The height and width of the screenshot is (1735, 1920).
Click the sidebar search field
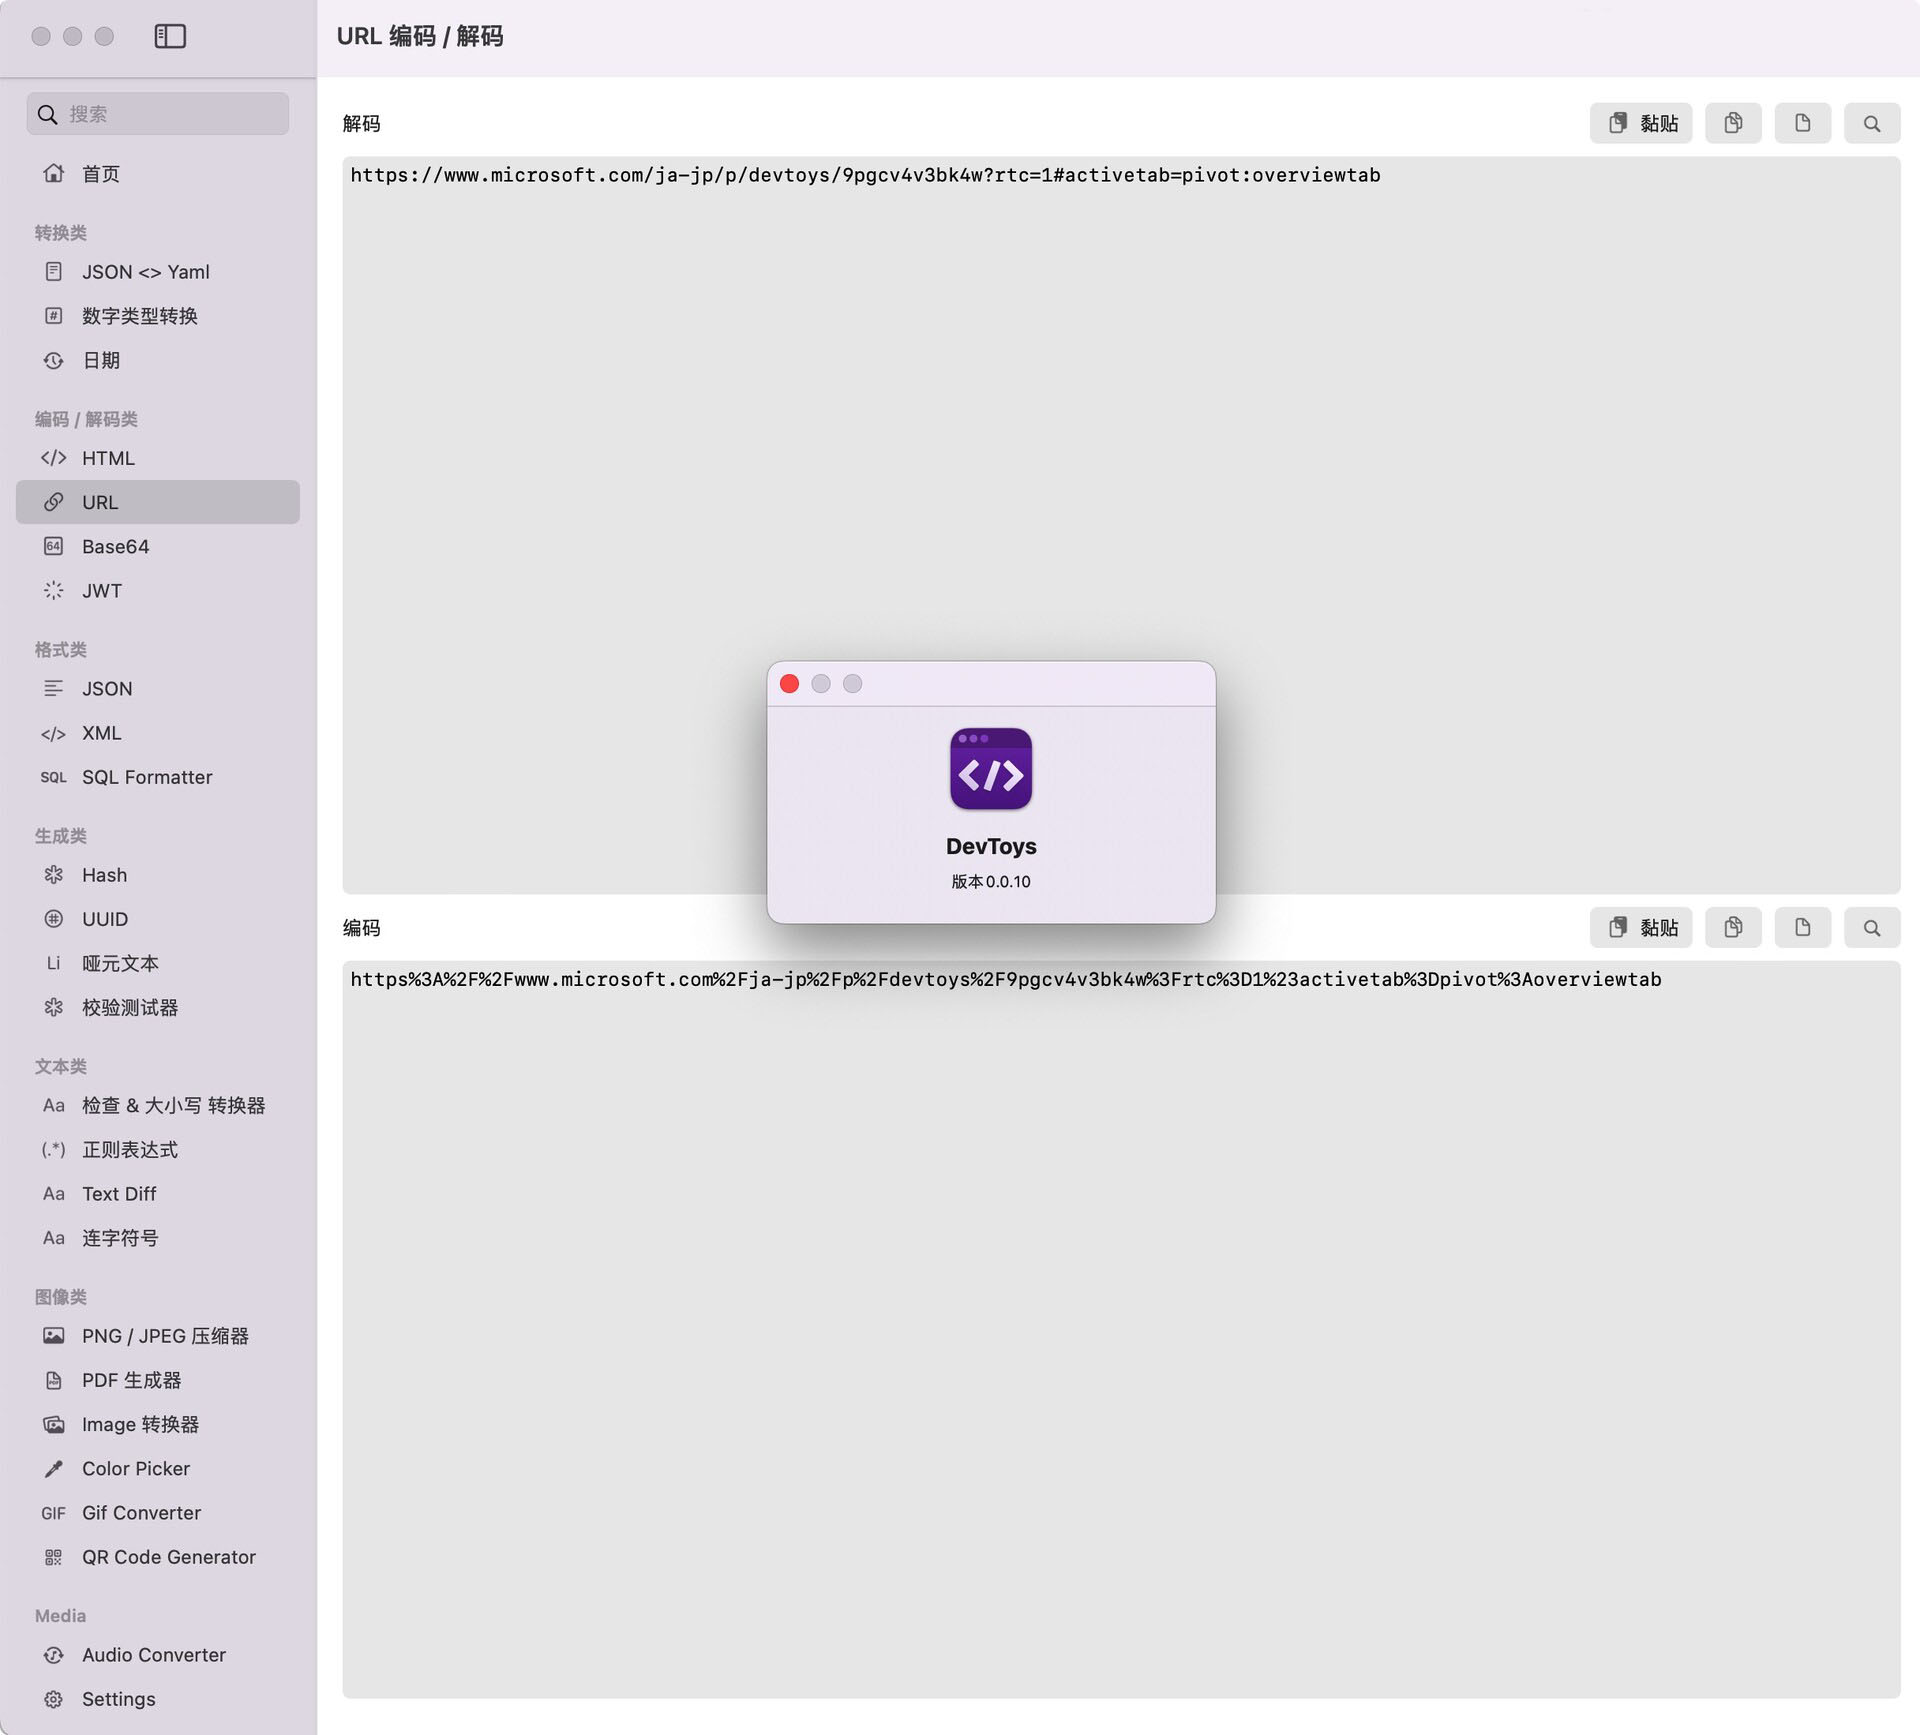pos(158,114)
